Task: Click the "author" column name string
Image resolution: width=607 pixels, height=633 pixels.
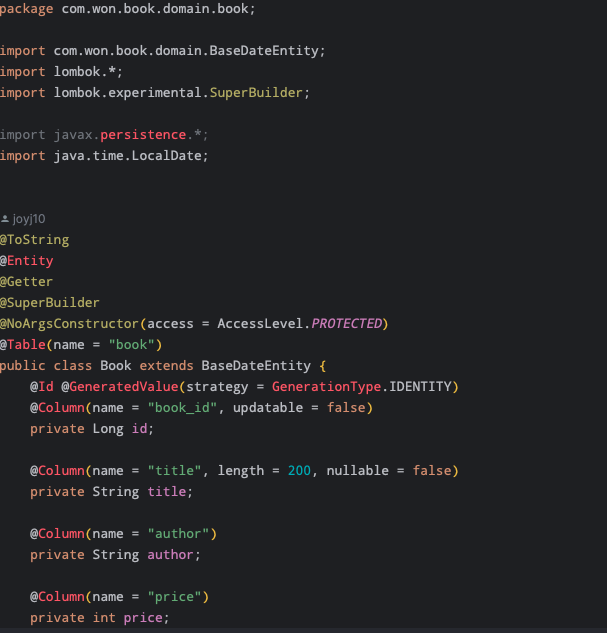Action: (178, 534)
